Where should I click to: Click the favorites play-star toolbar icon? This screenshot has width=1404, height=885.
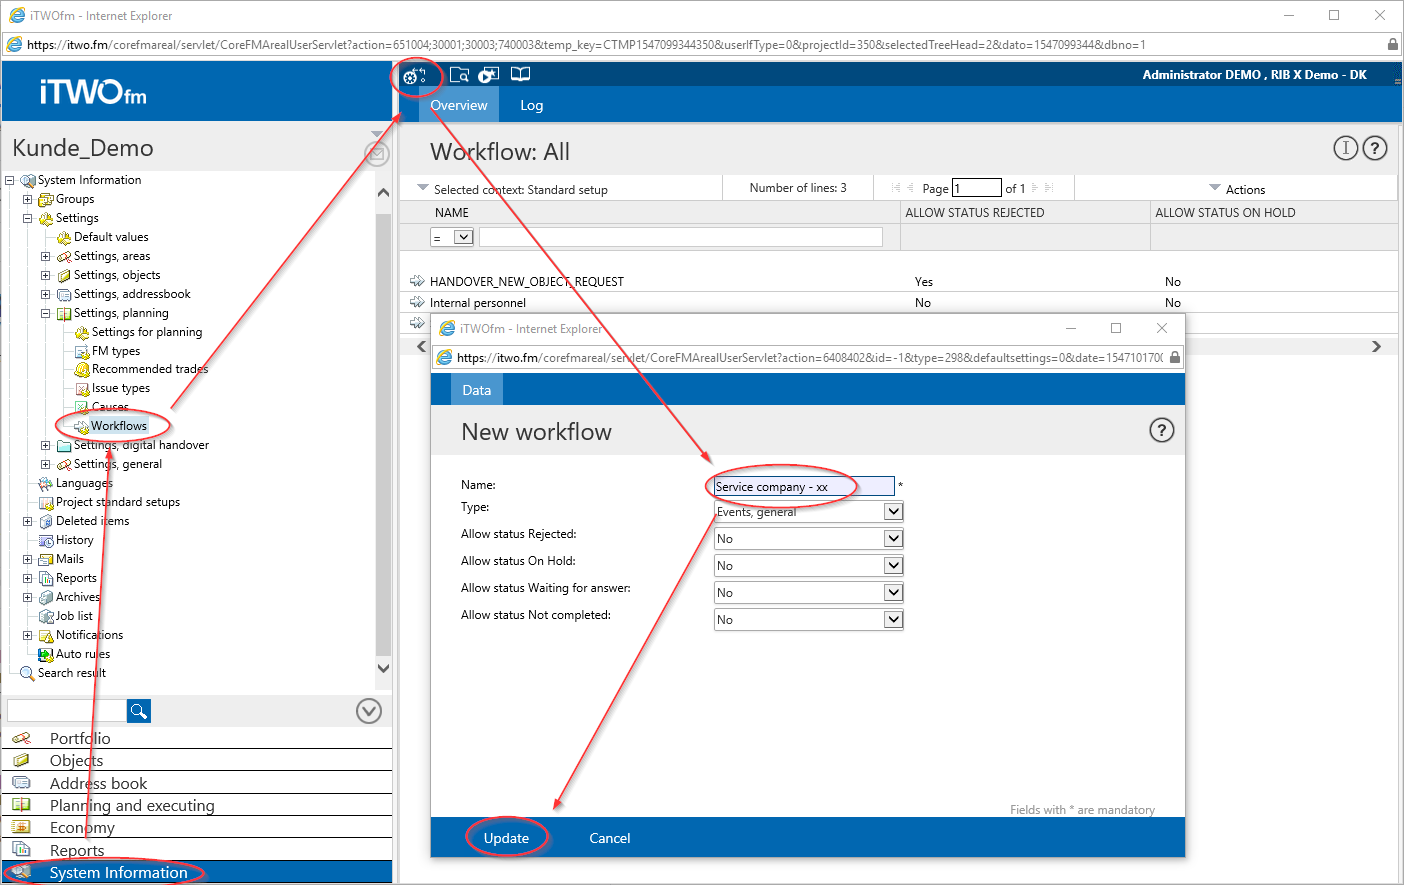coord(488,75)
